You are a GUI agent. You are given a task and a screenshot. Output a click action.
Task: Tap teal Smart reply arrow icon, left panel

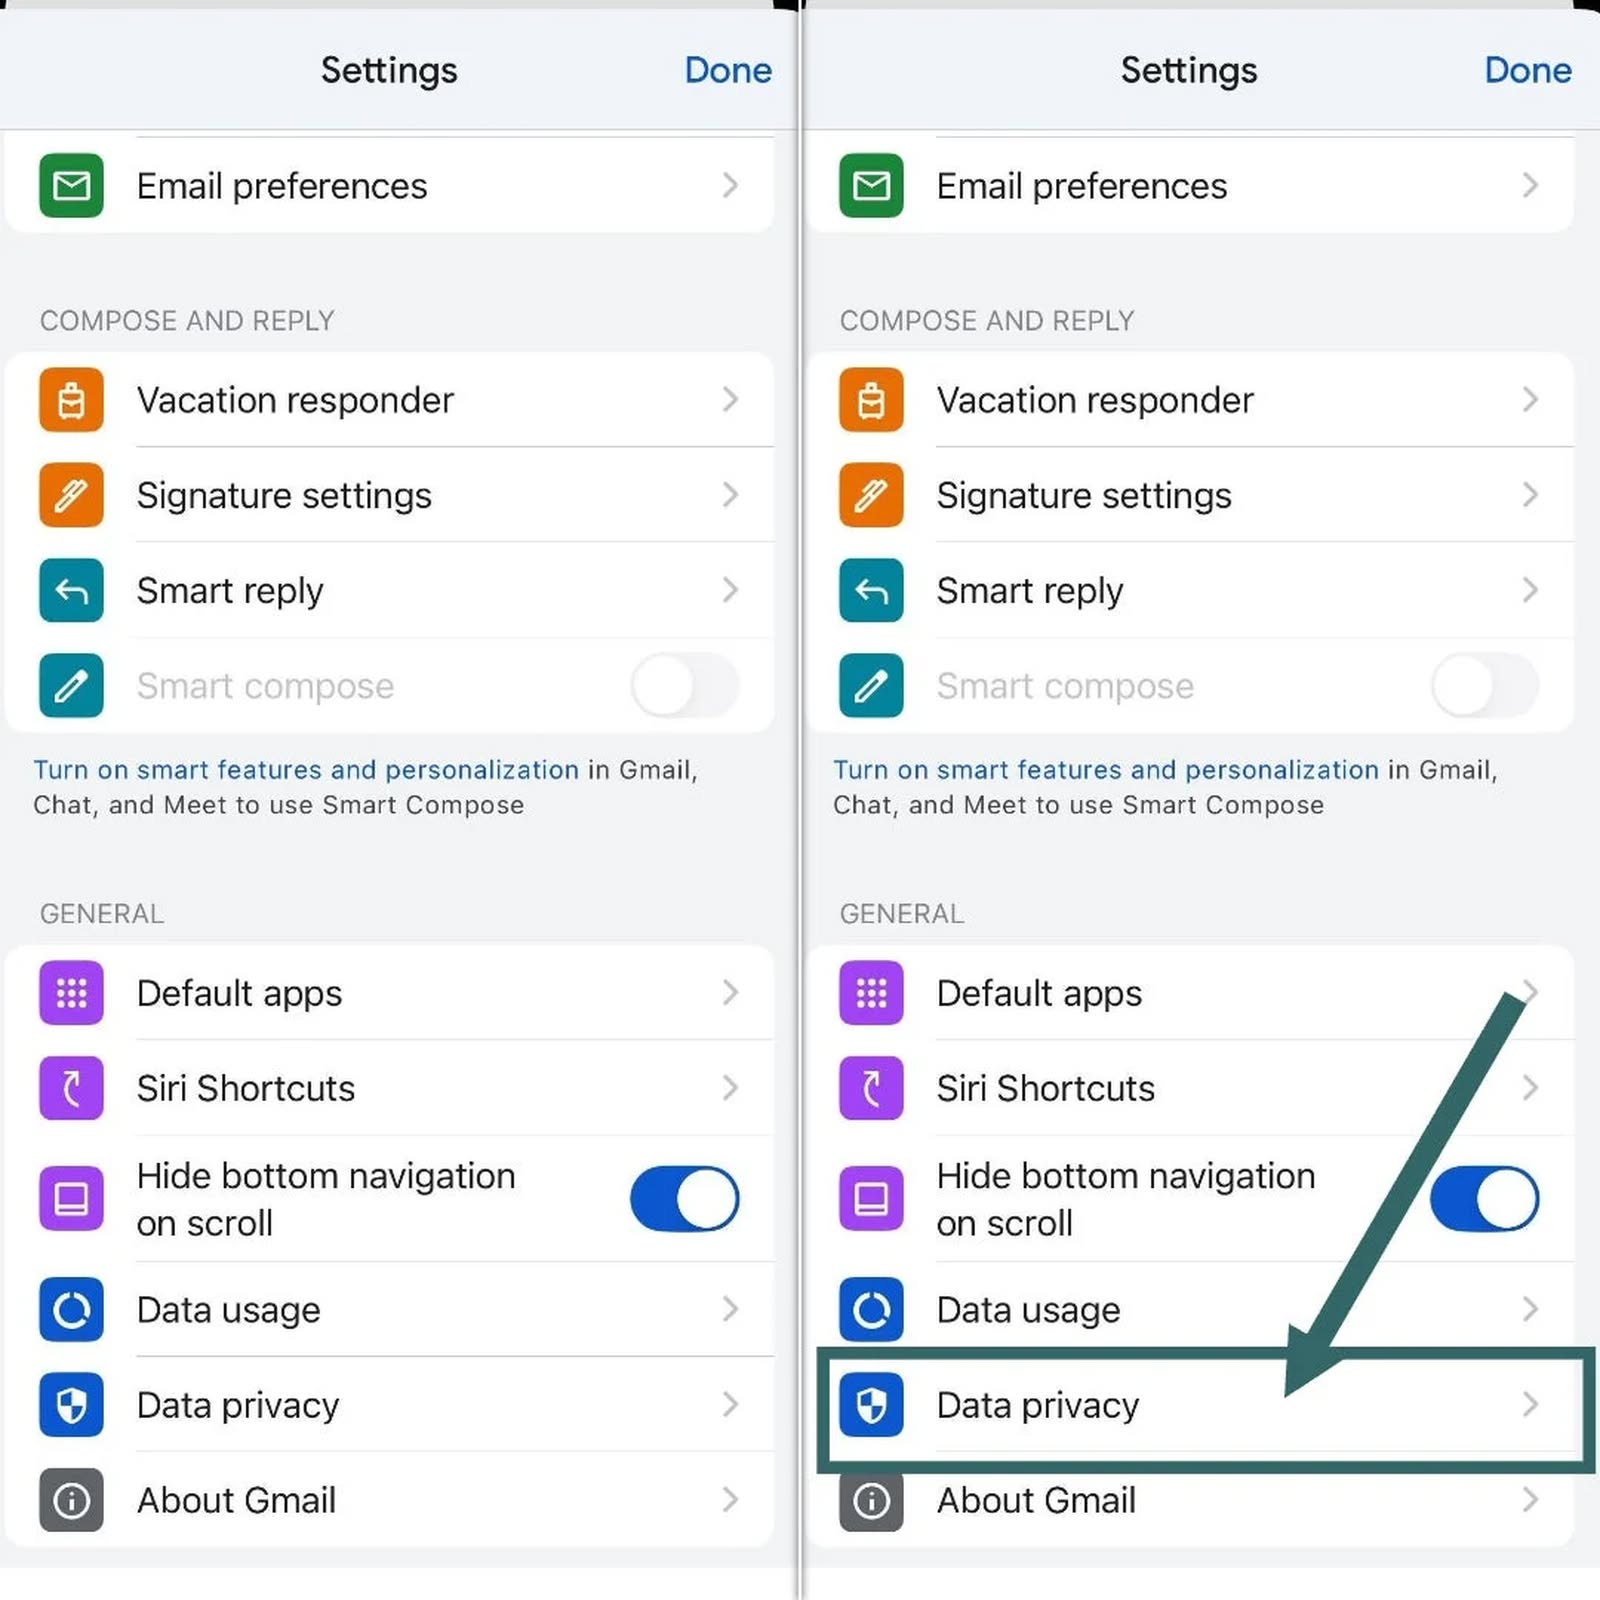[x=71, y=590]
